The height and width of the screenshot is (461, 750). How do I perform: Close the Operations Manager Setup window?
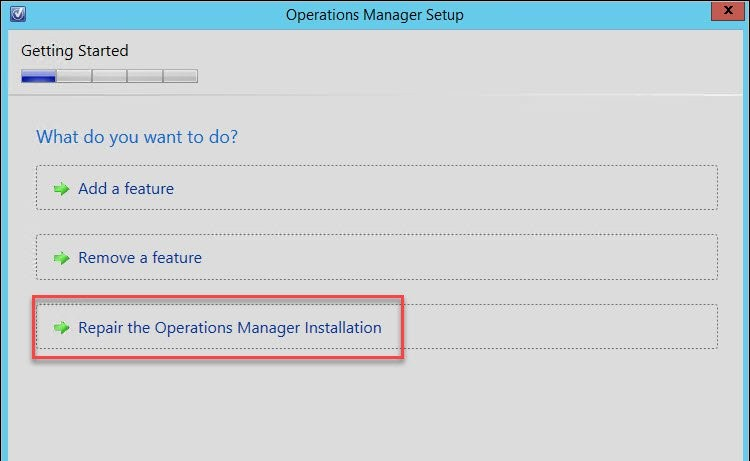point(727,11)
